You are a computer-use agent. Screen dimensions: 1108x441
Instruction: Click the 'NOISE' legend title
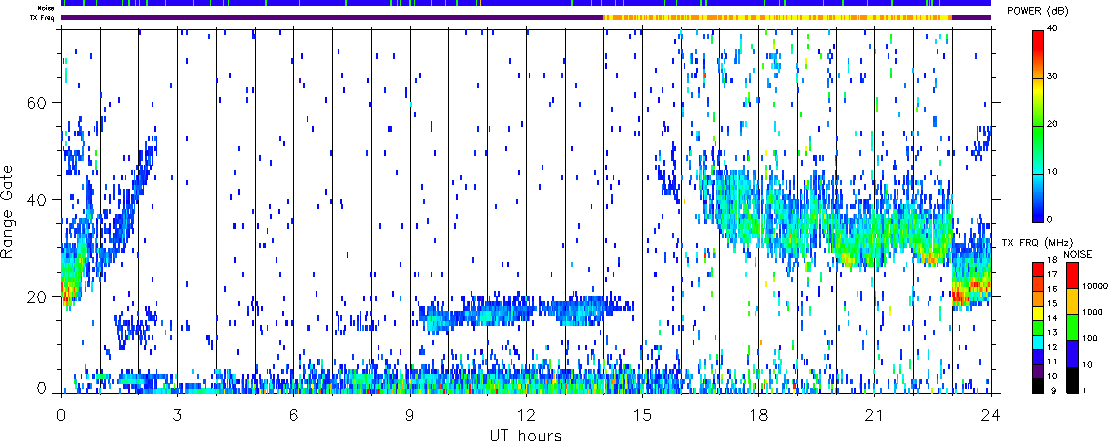[1078, 254]
